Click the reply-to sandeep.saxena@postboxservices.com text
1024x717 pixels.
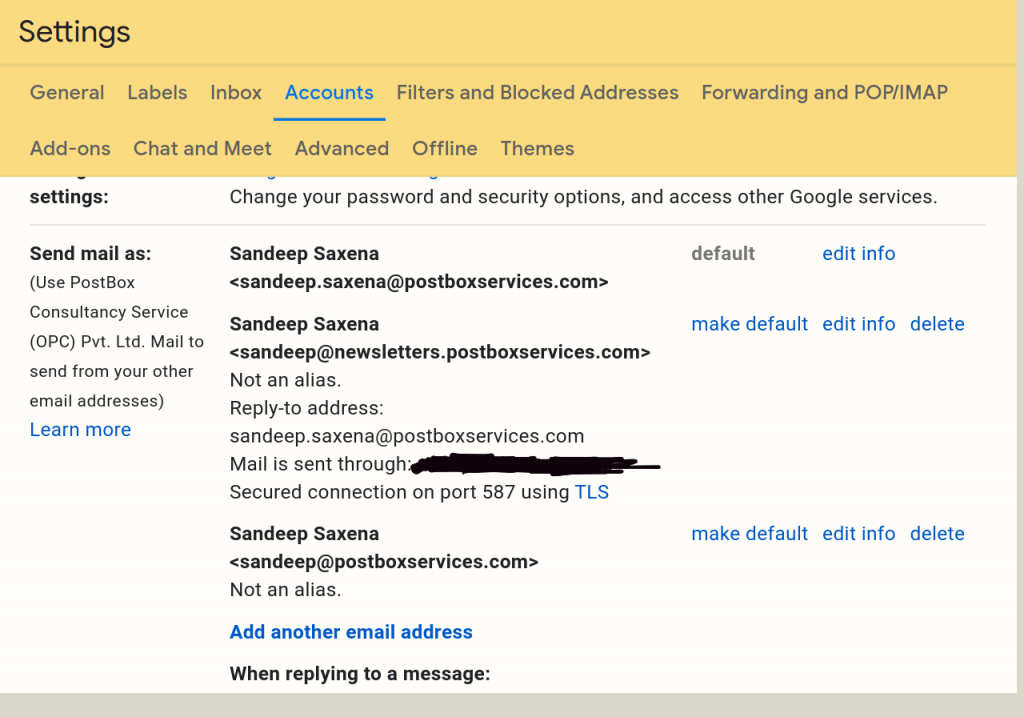tap(407, 436)
